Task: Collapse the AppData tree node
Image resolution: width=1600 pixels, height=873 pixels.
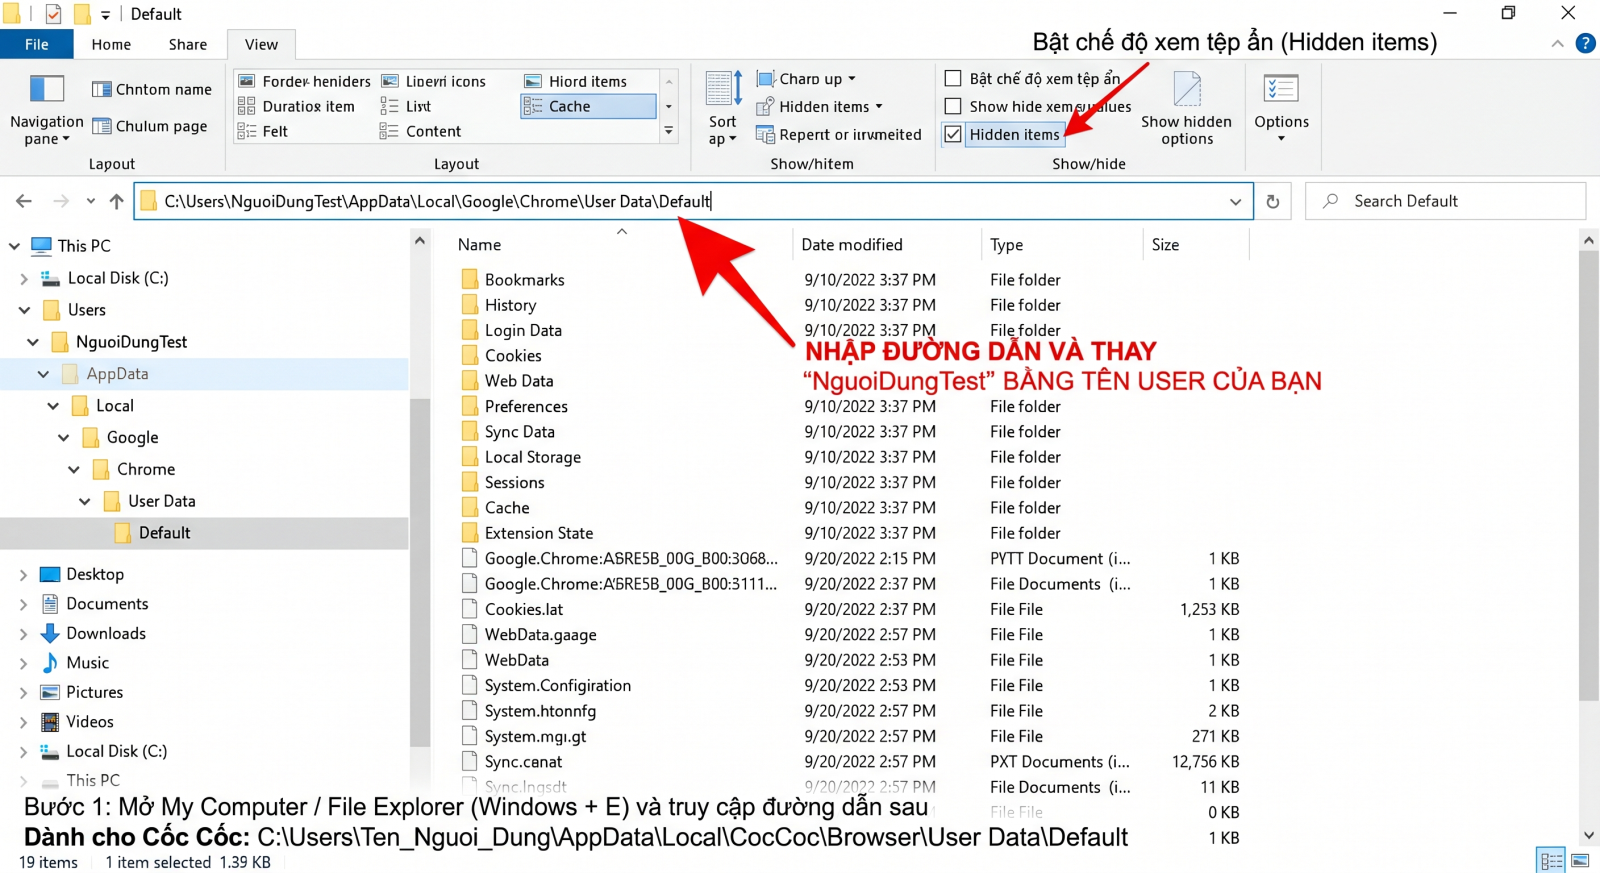Action: [43, 374]
